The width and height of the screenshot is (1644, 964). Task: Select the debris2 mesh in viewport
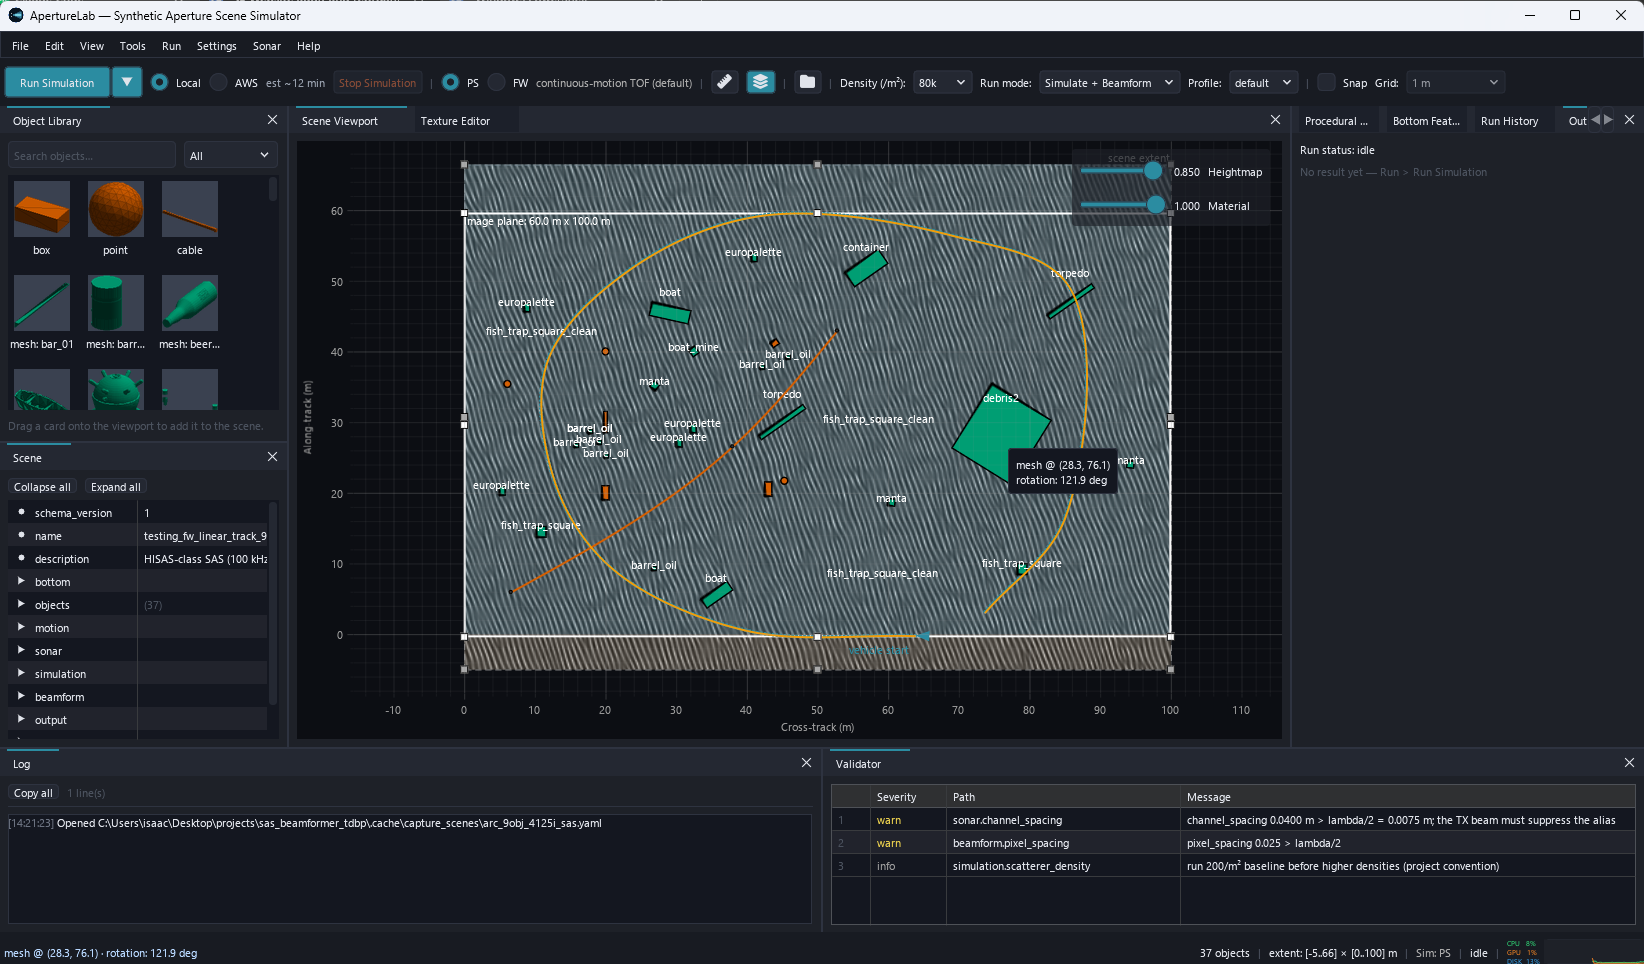[1000, 433]
